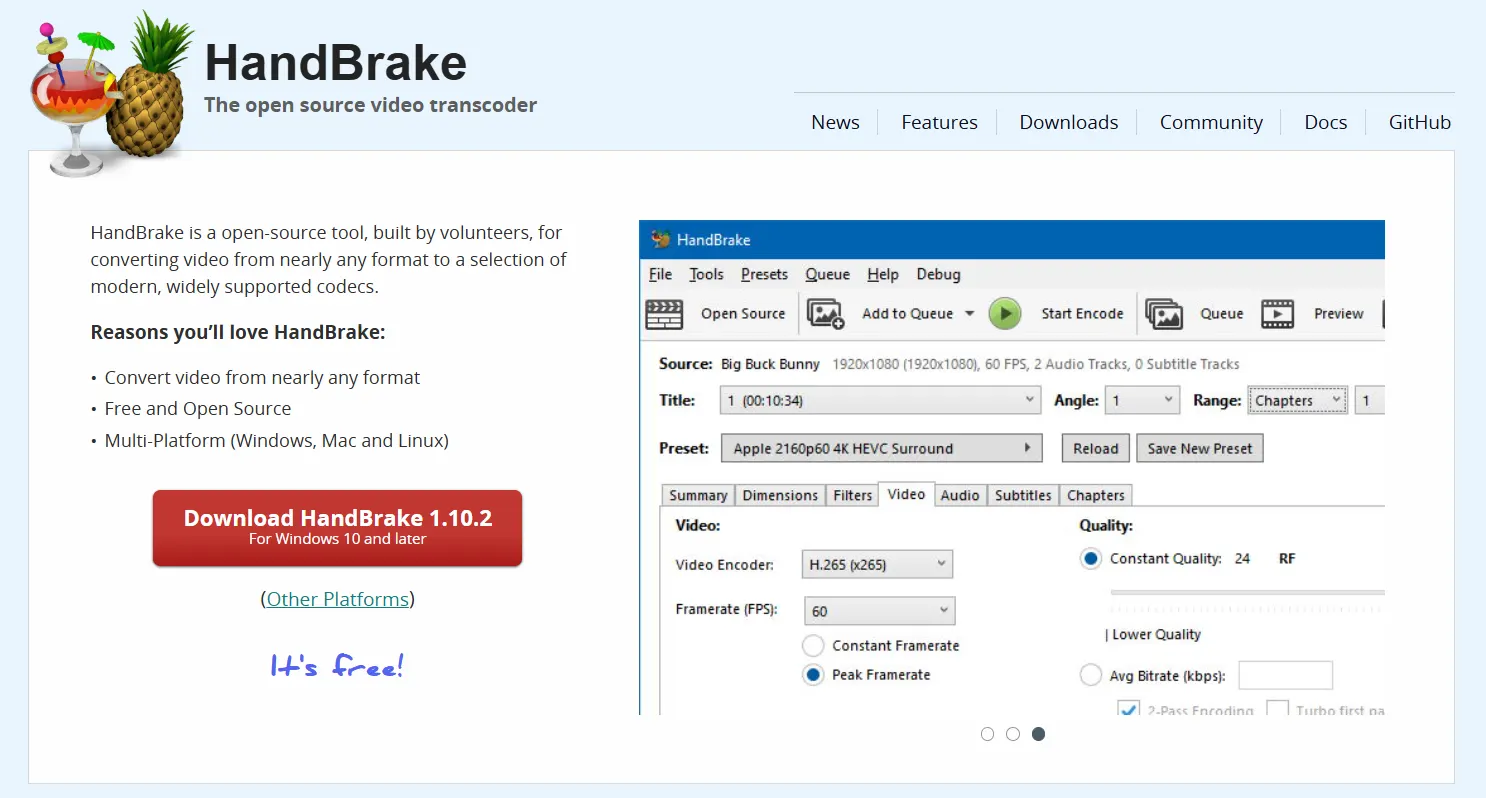Change Range type from Chapters dropdown
Image resolution: width=1486 pixels, height=798 pixels.
pyautogui.click(x=1297, y=399)
